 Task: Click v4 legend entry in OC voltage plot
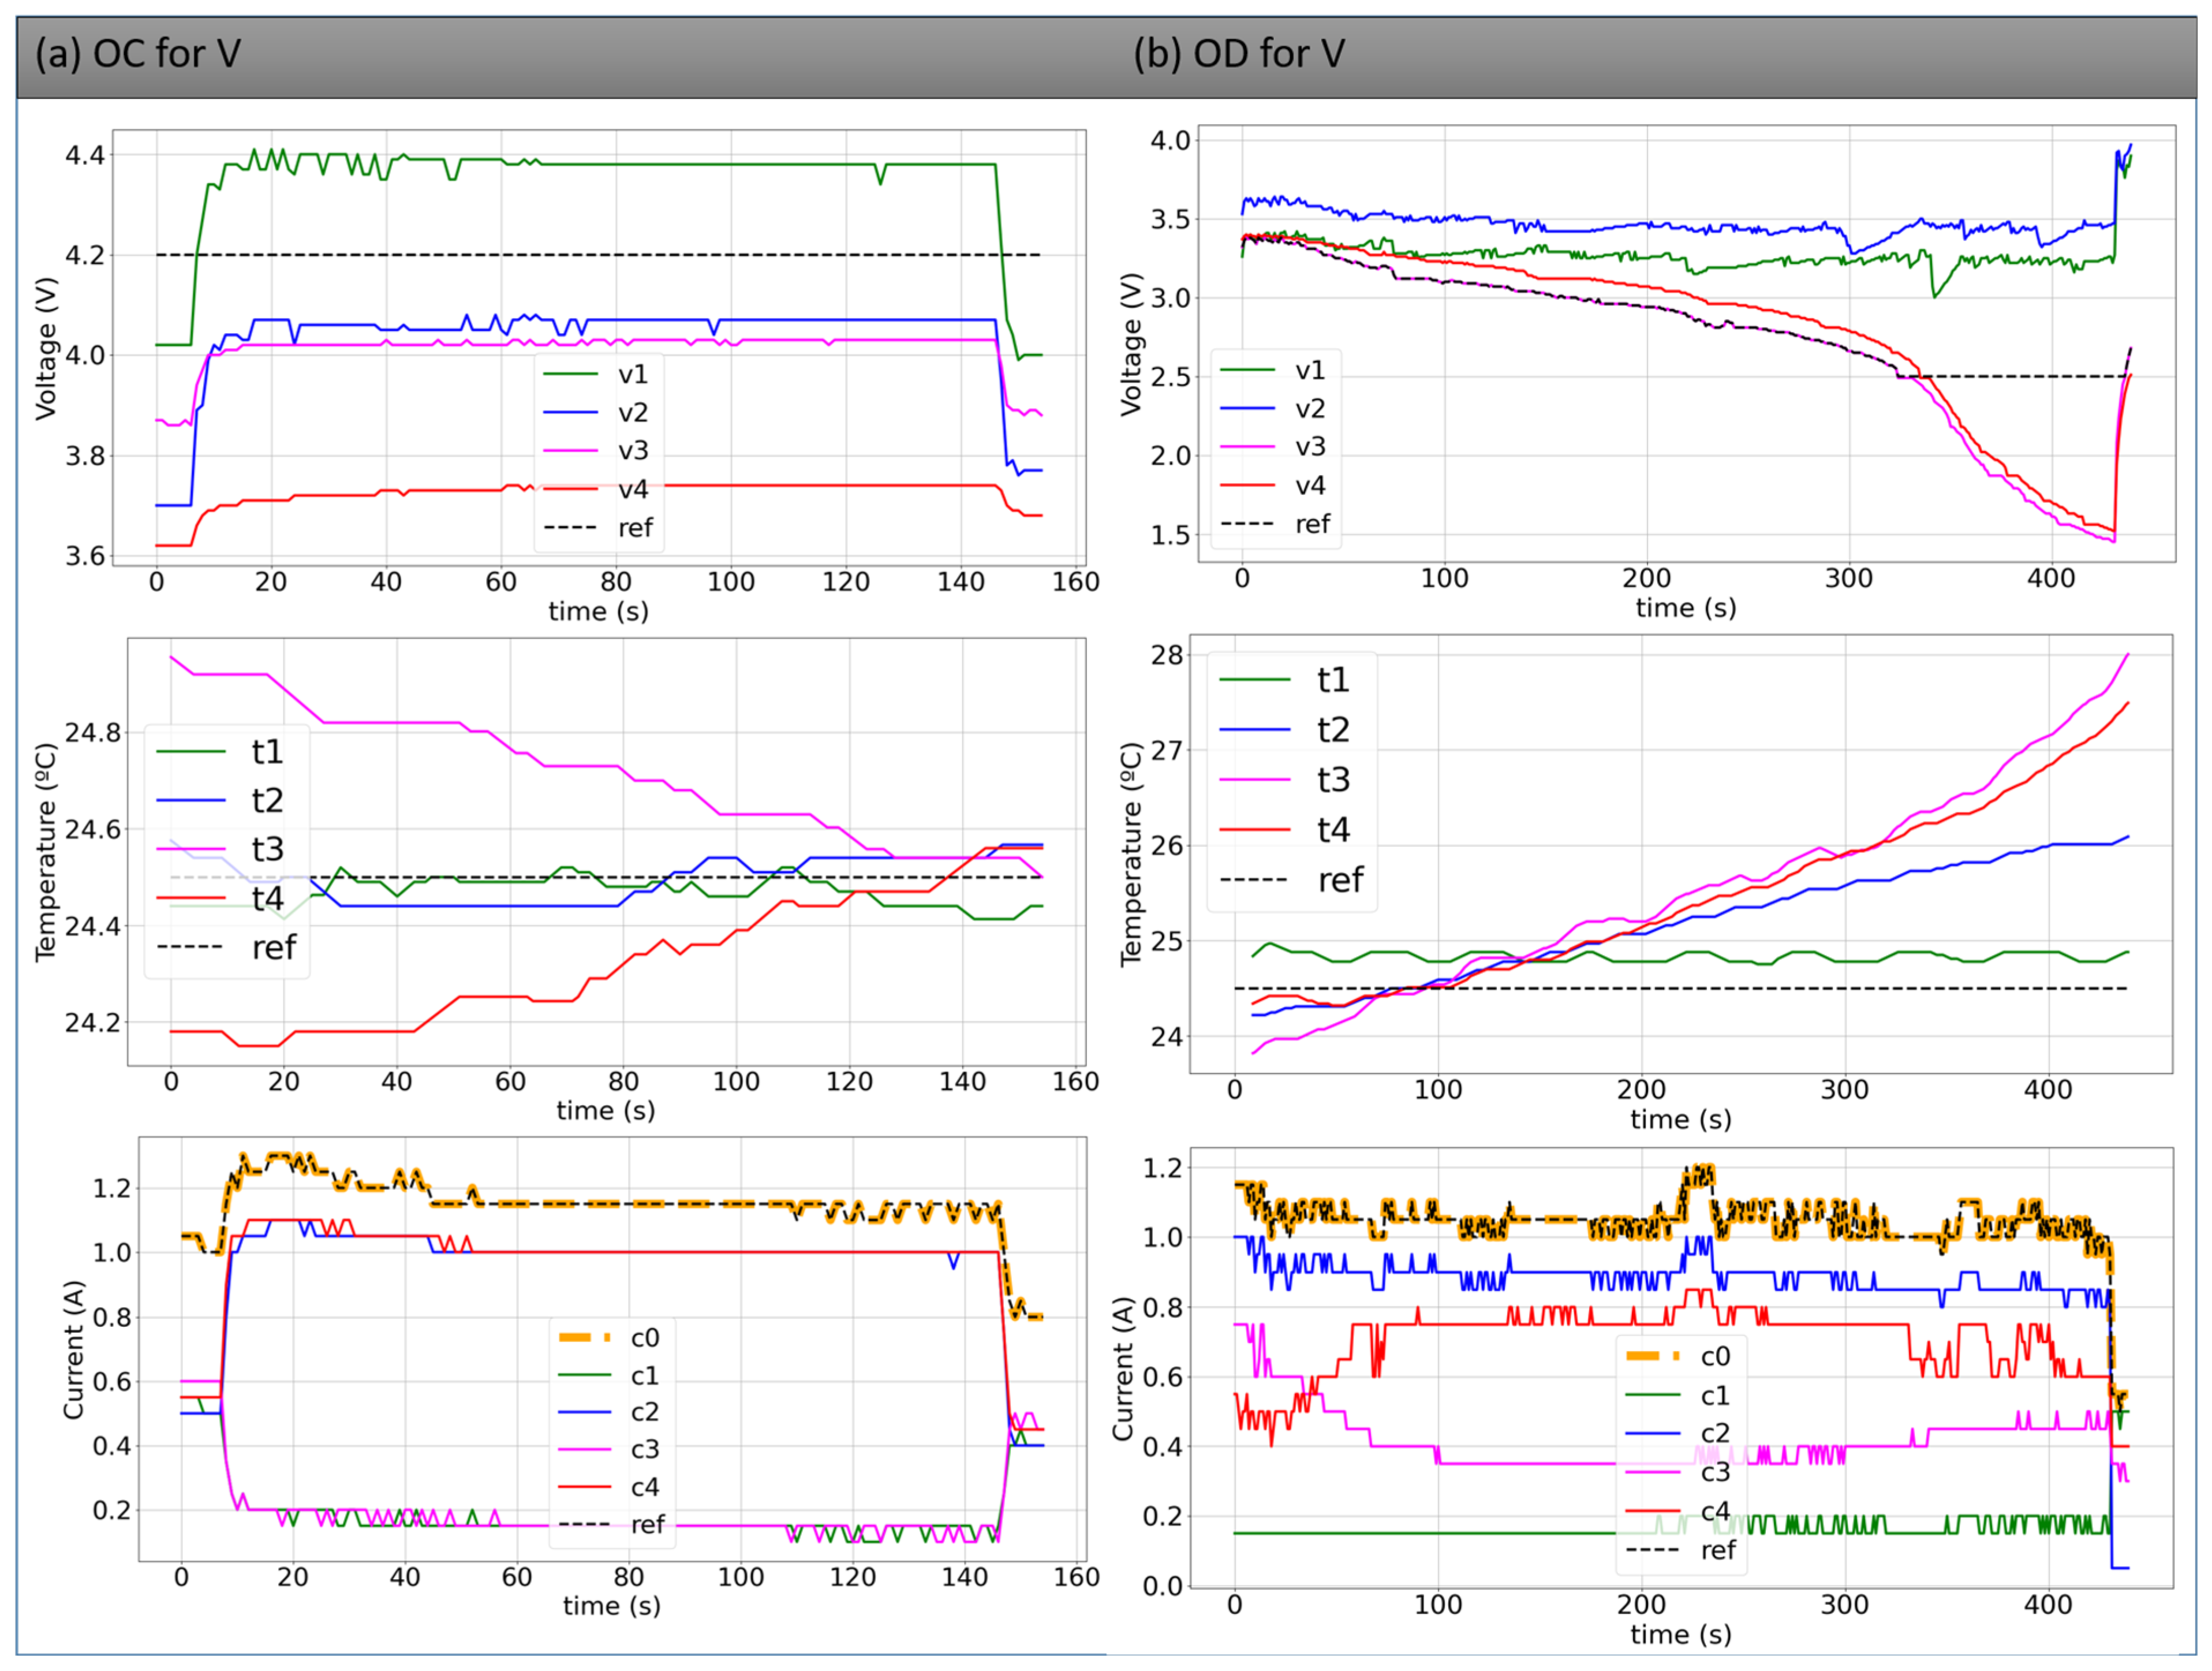click(x=596, y=489)
